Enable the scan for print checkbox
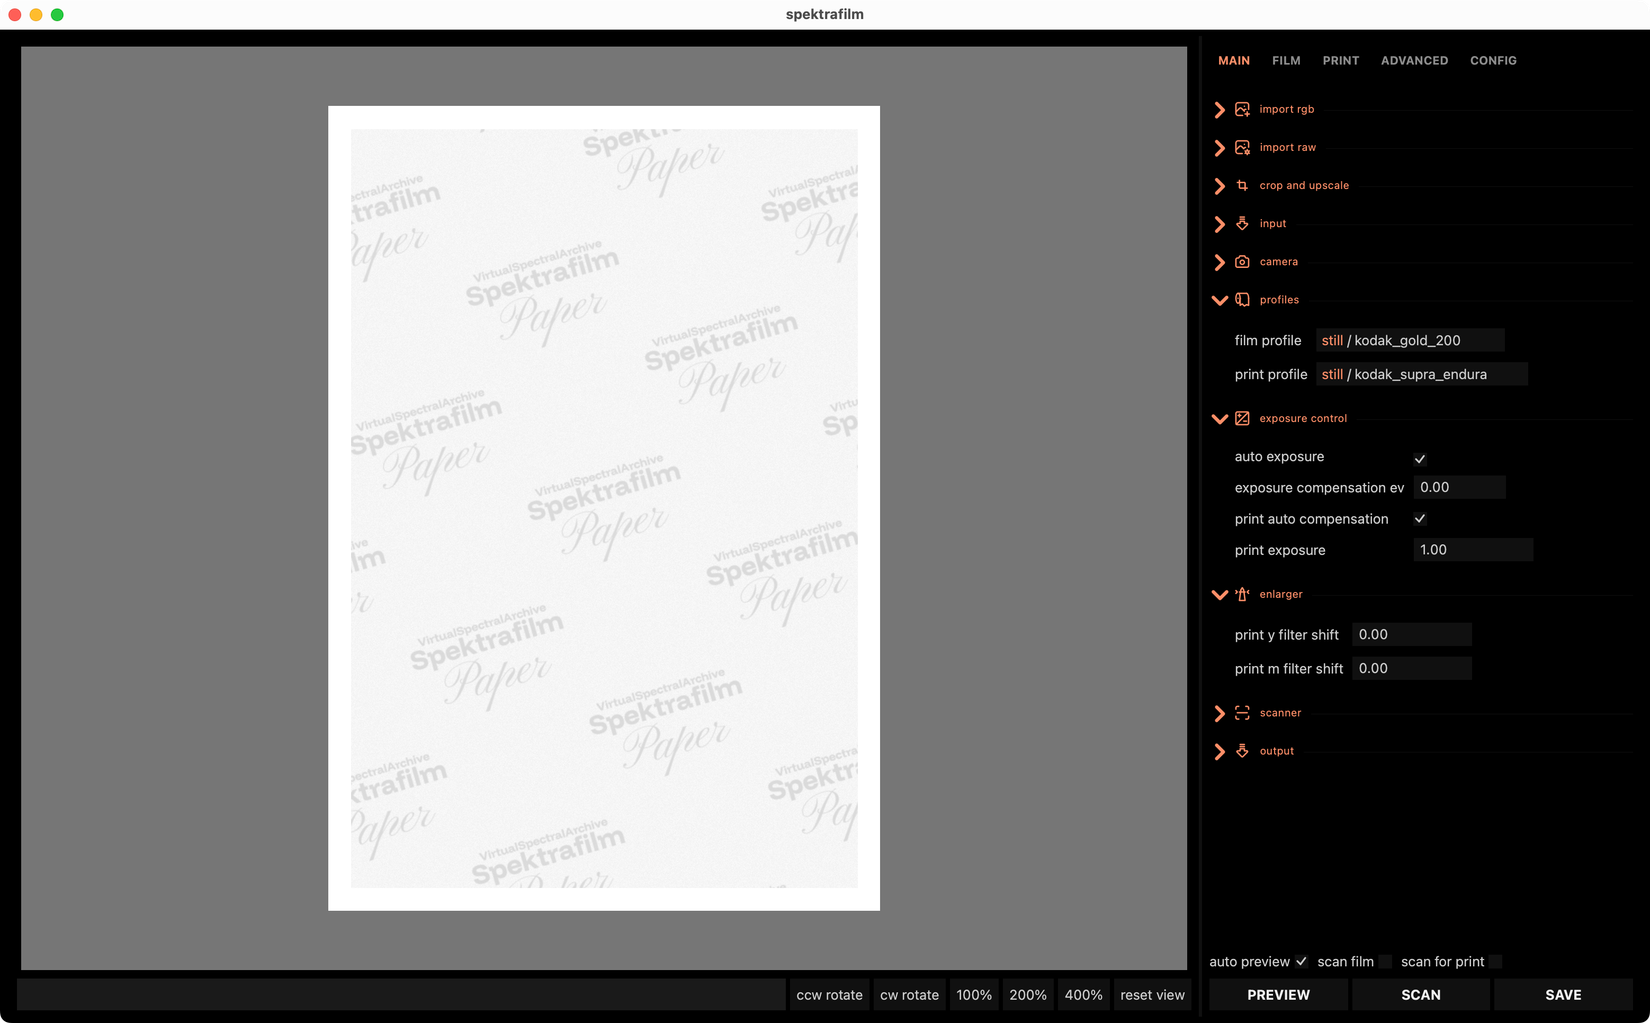The image size is (1650, 1023). tap(1495, 962)
